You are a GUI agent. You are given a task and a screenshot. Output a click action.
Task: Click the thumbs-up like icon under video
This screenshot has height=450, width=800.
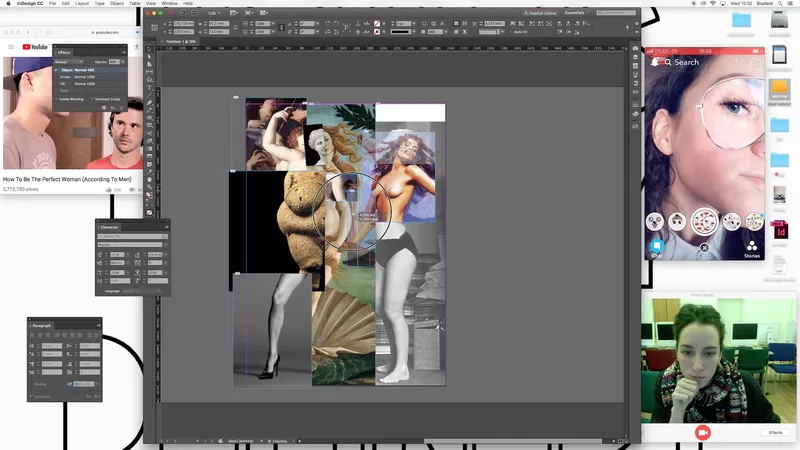point(109,189)
